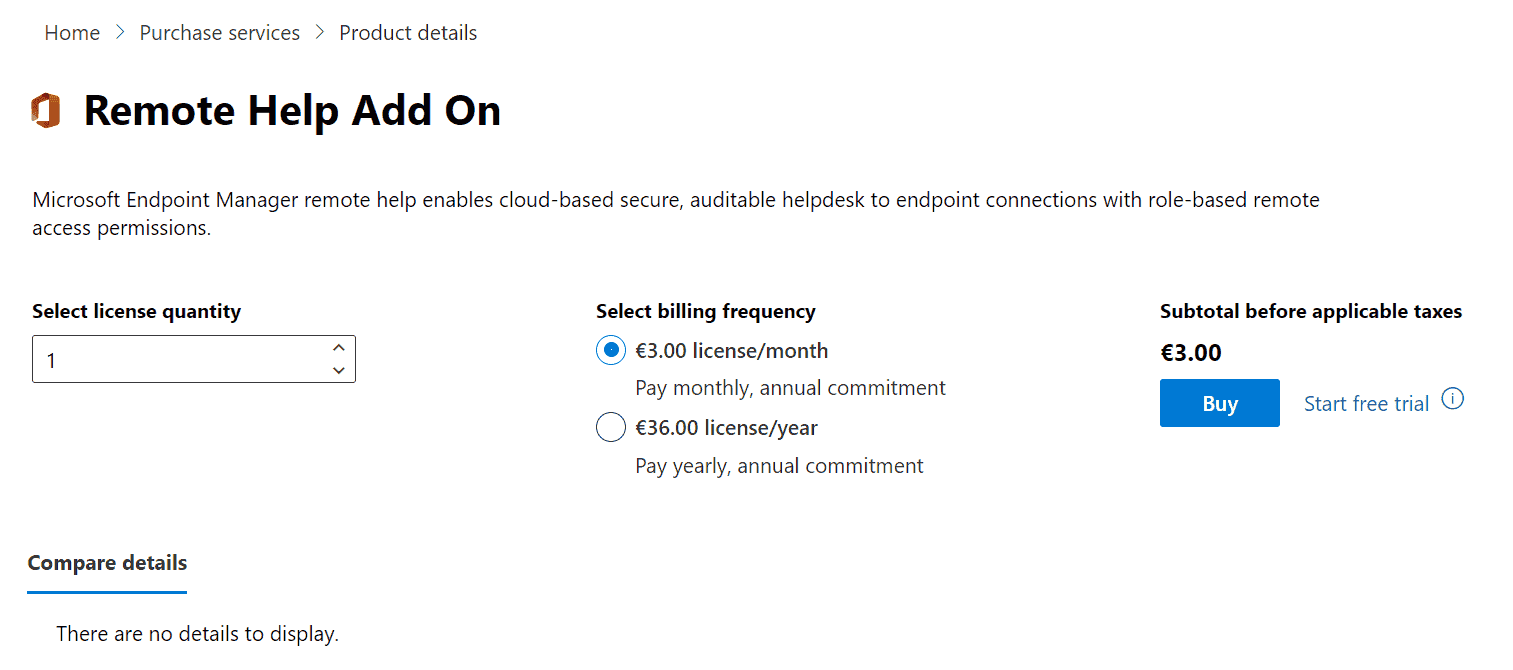
Task: Click the chevron separator after Purchase services
Action: click(x=320, y=33)
